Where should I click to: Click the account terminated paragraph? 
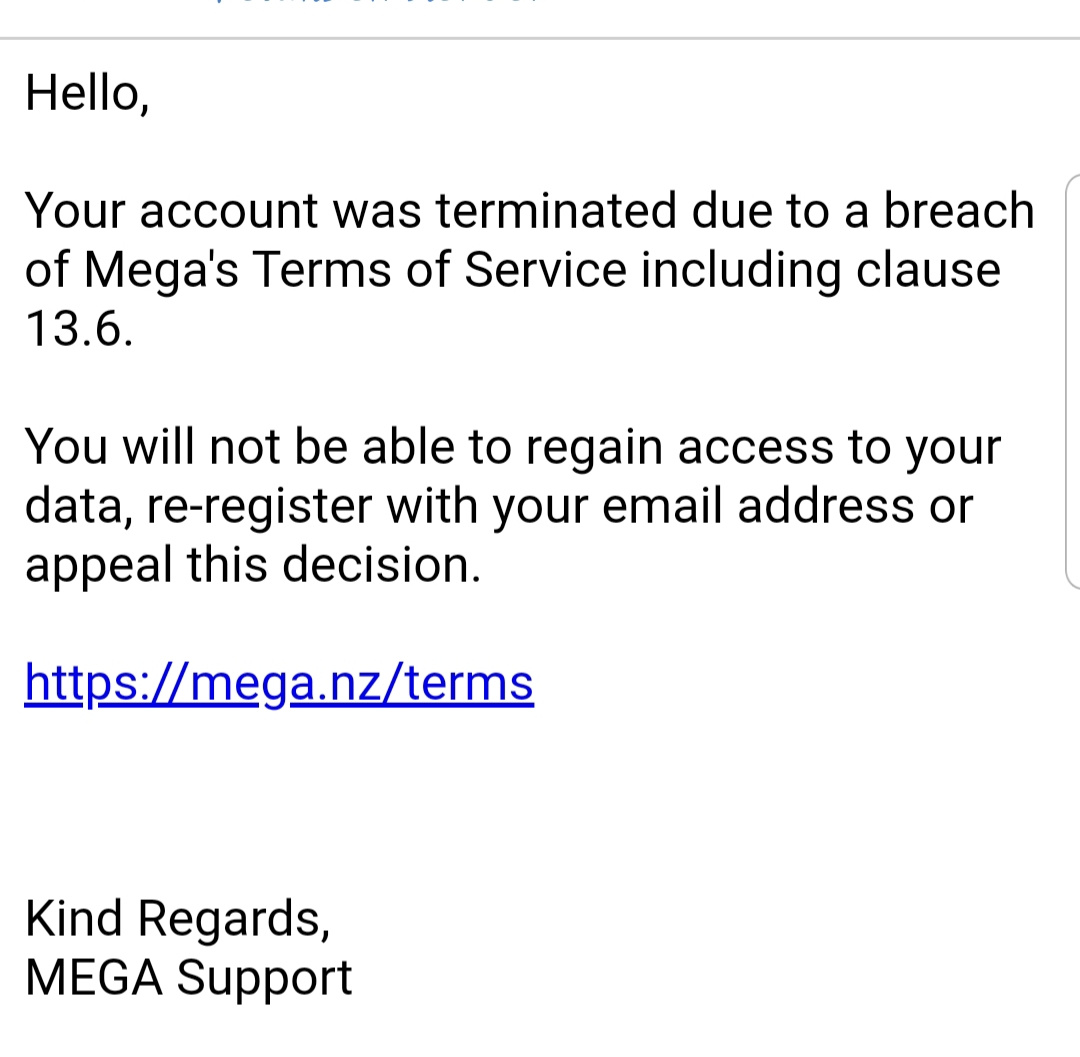530,269
